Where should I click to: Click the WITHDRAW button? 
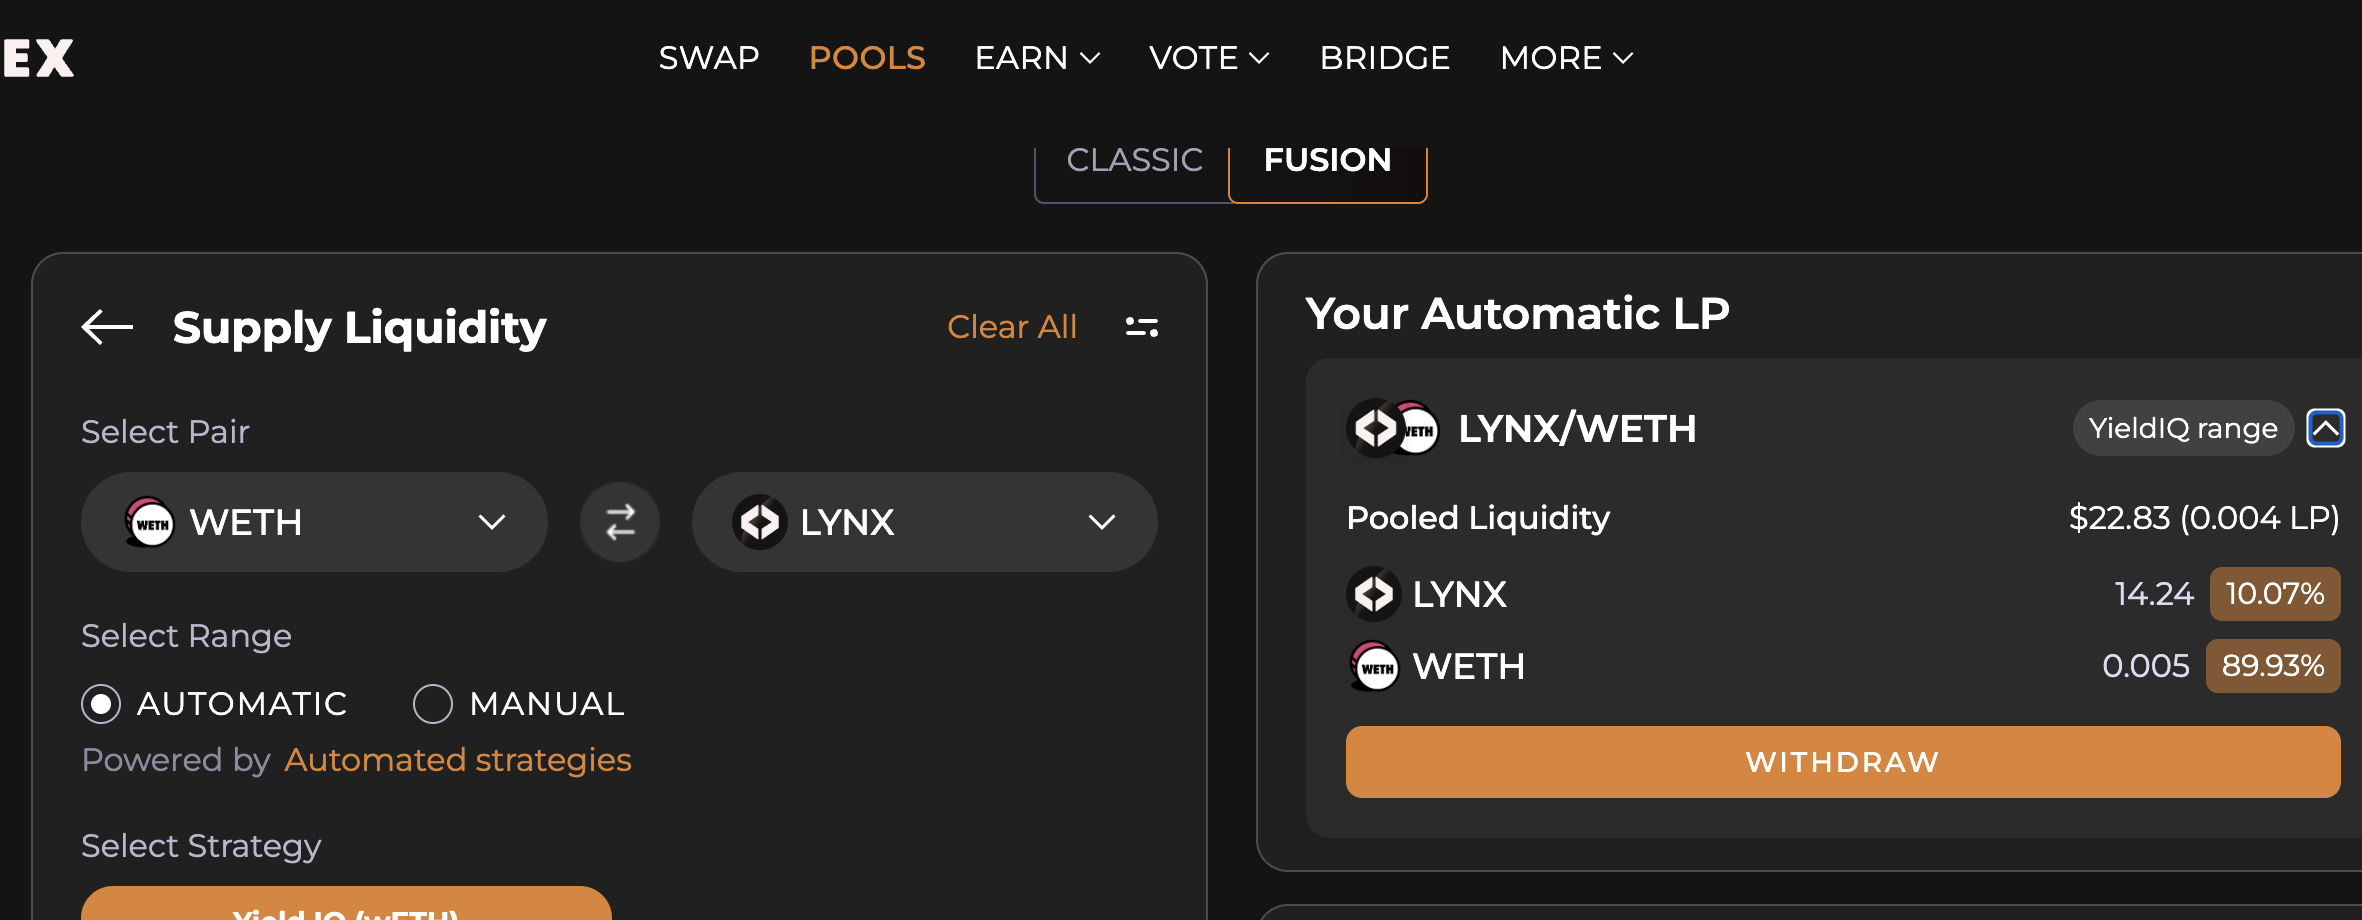click(x=1843, y=762)
